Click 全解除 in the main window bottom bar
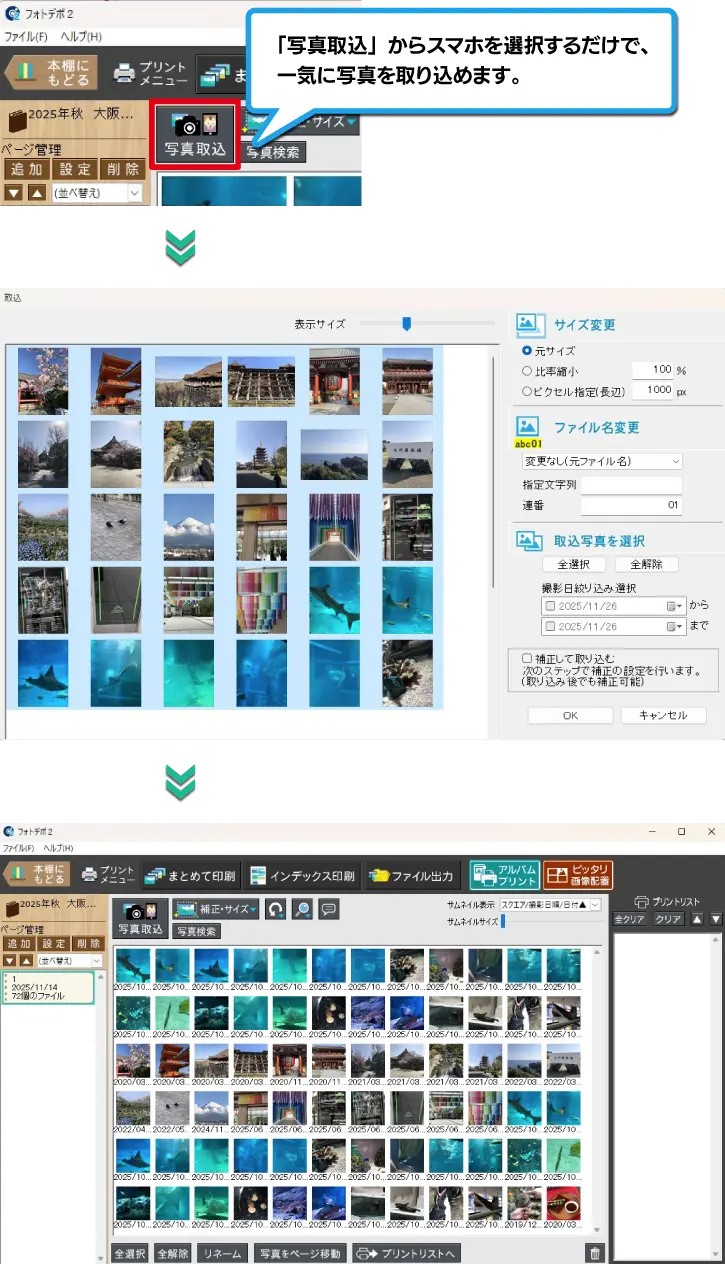725x1264 pixels. point(173,1253)
